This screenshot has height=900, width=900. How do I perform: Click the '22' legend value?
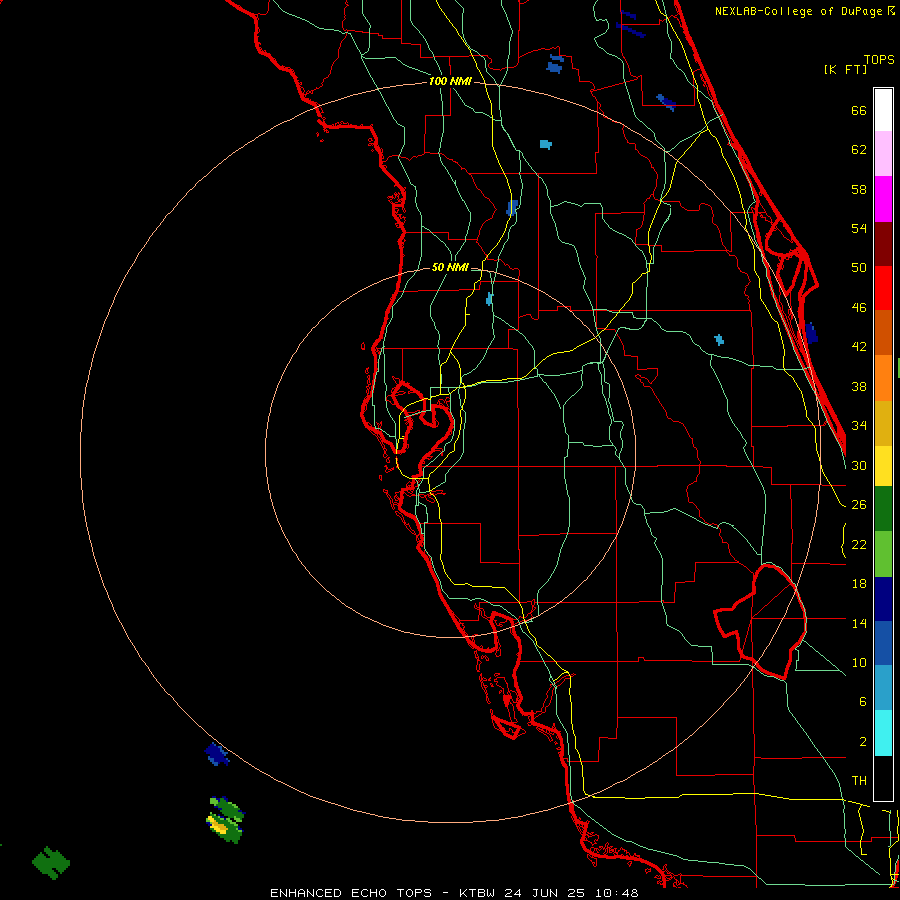point(859,544)
